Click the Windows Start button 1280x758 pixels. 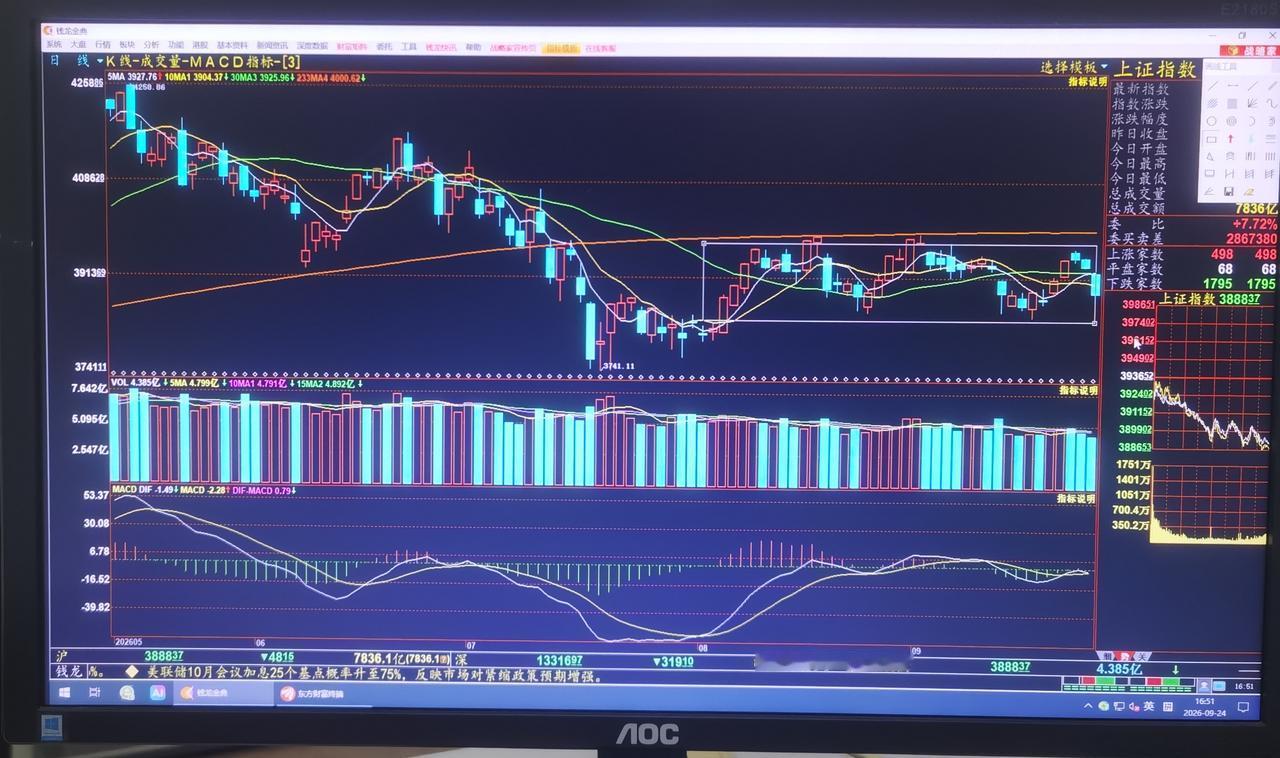(x=64, y=694)
